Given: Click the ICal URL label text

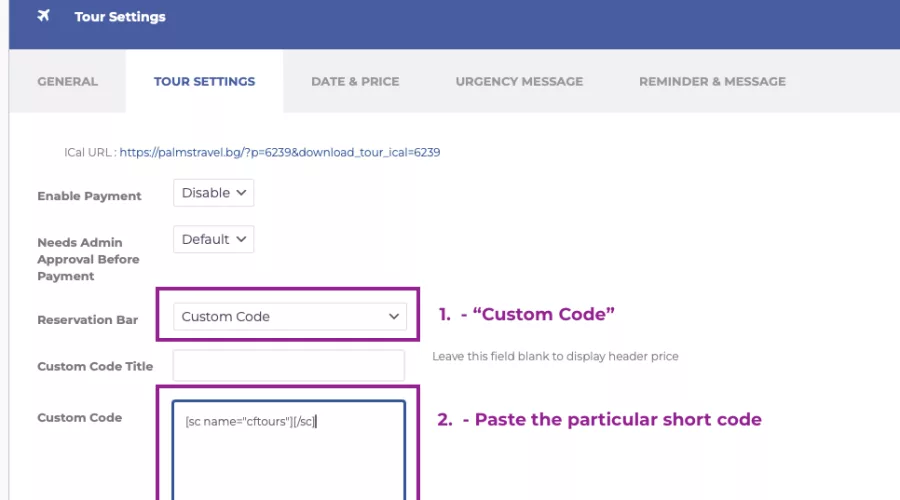Looking at the screenshot, I should click(90, 152).
